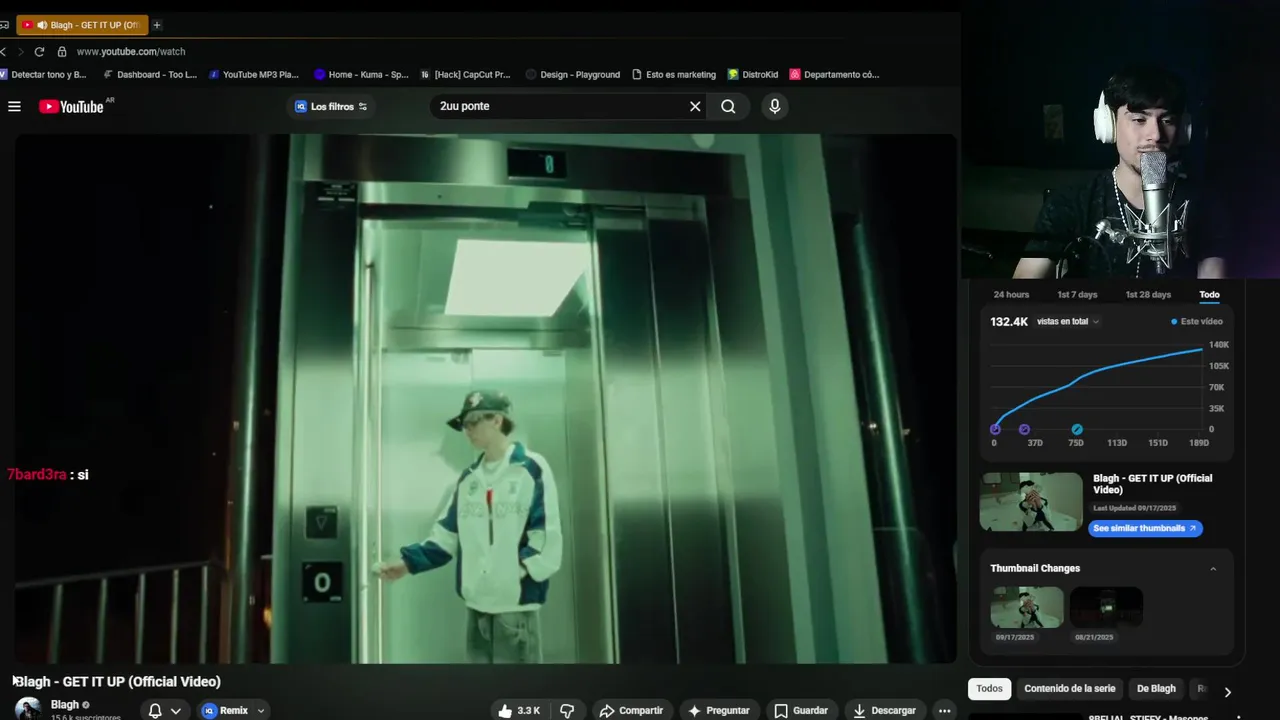Select the '1st 7 days' stats range tab

(x=1077, y=295)
